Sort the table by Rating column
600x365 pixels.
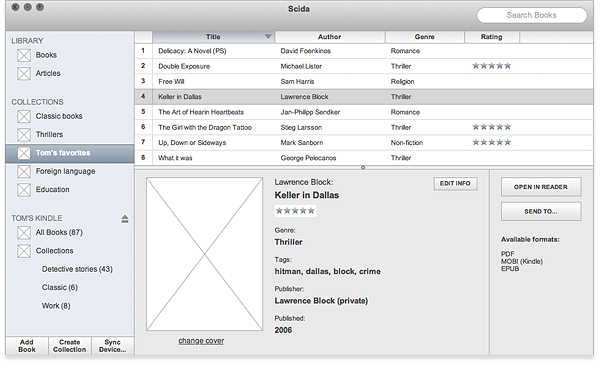tap(491, 37)
